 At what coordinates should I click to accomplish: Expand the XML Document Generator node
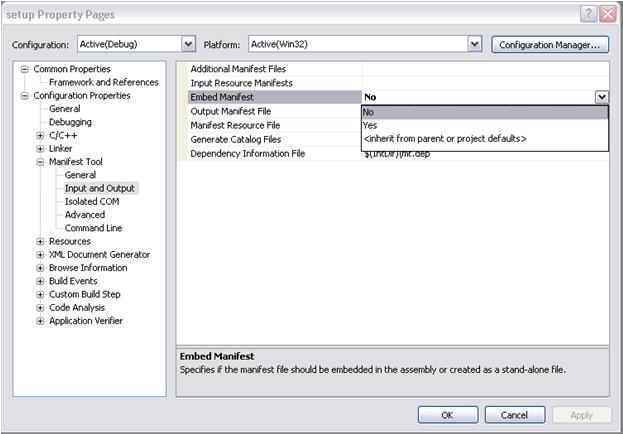tap(40, 254)
